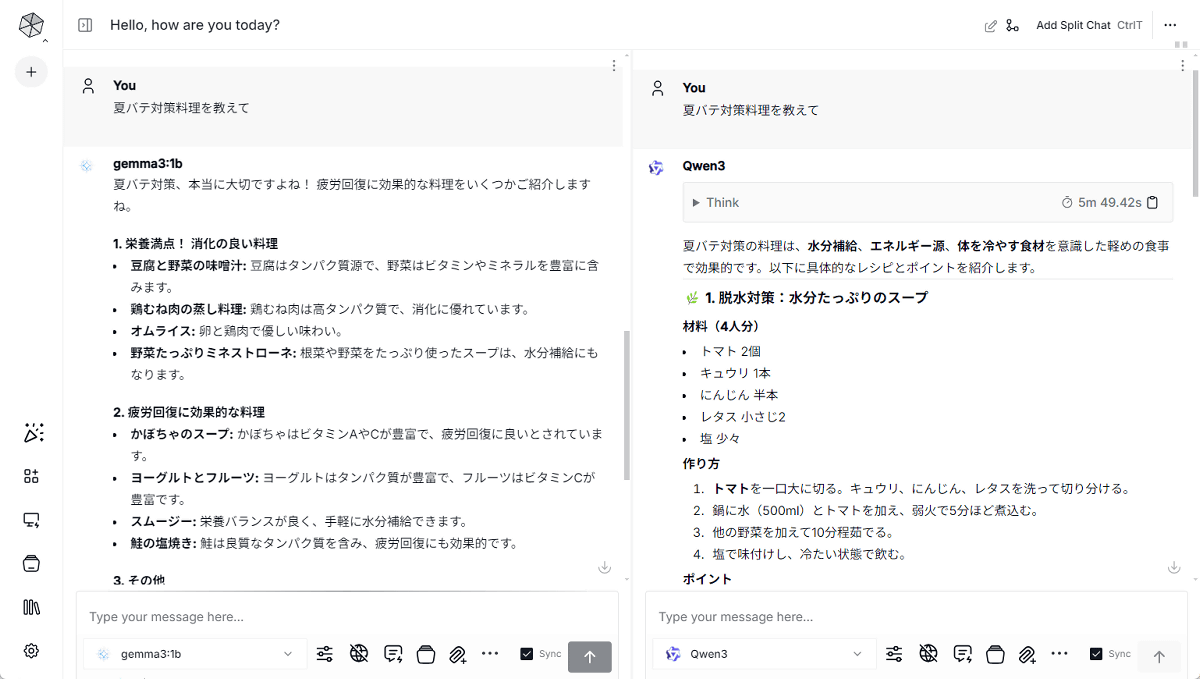Viewport: 1200px width, 679px height.
Task: Click the monitor icon in the sidebar
Action: point(31,520)
